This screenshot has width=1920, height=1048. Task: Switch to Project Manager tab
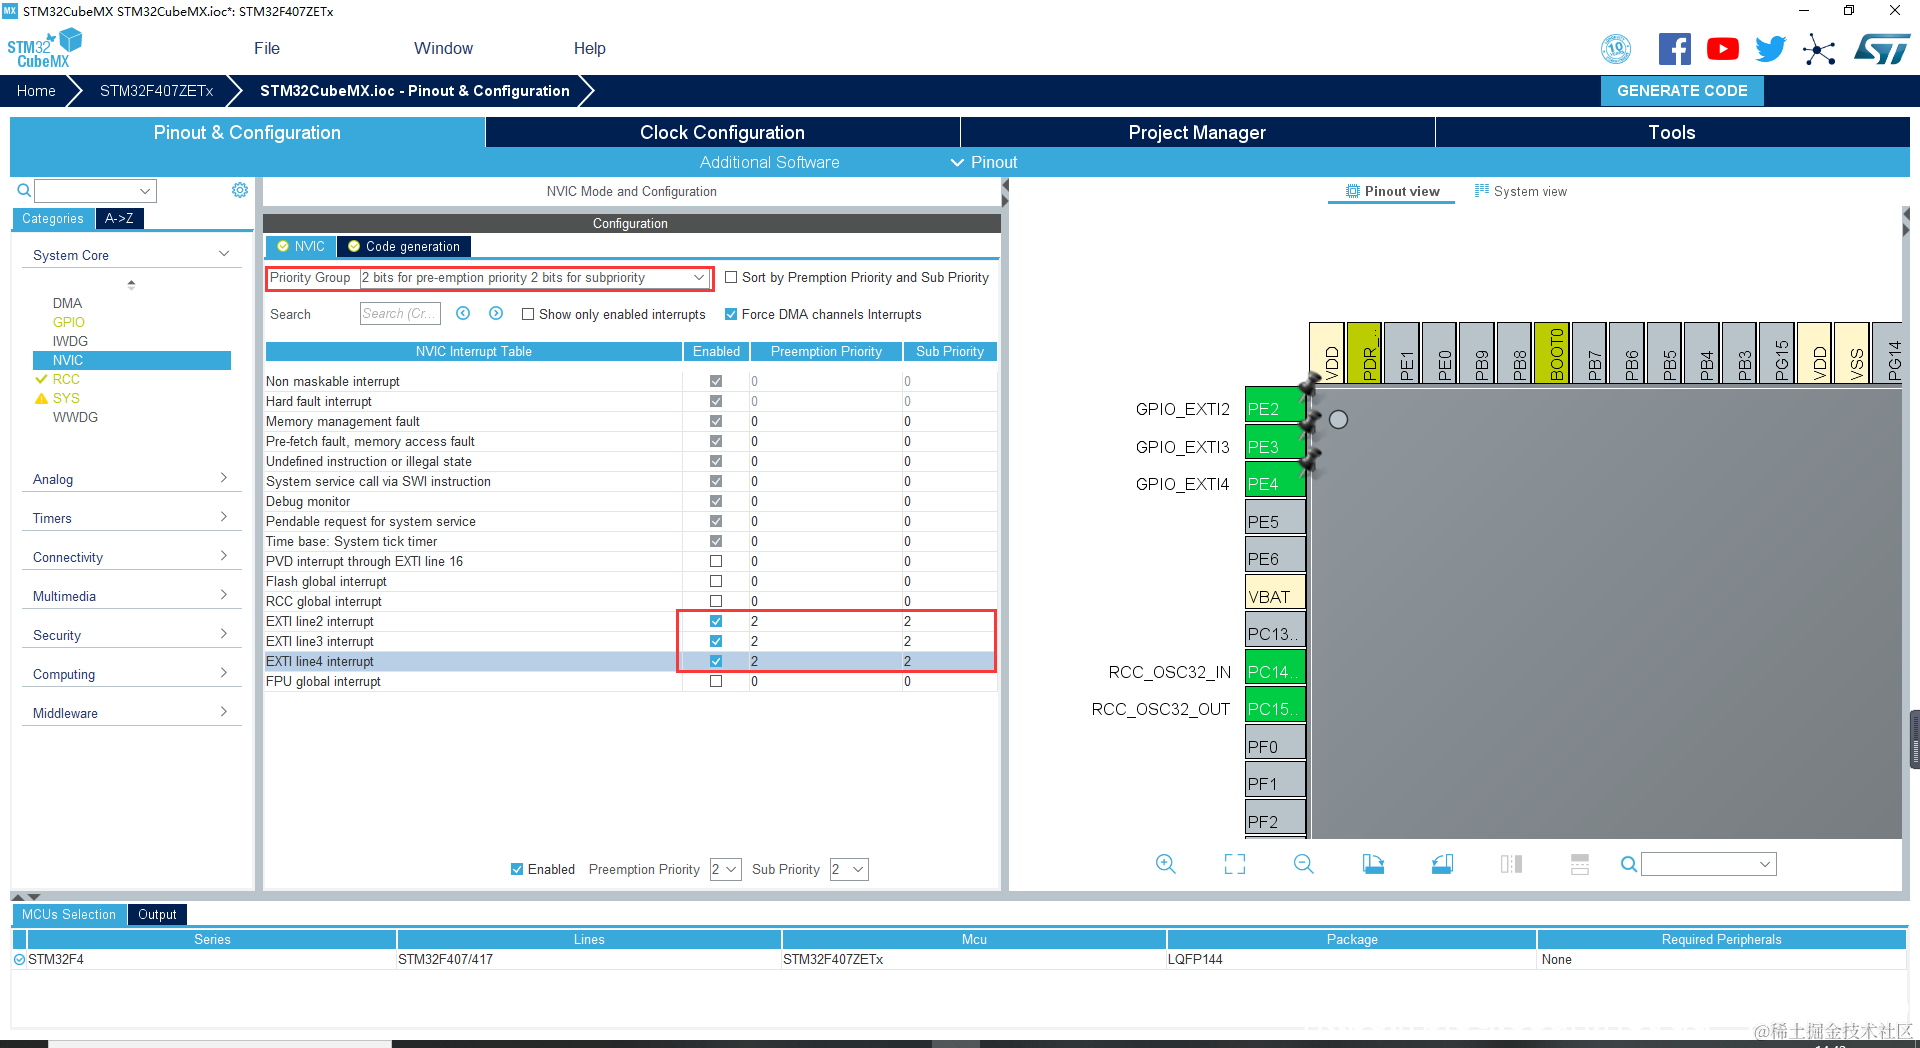click(x=1197, y=132)
